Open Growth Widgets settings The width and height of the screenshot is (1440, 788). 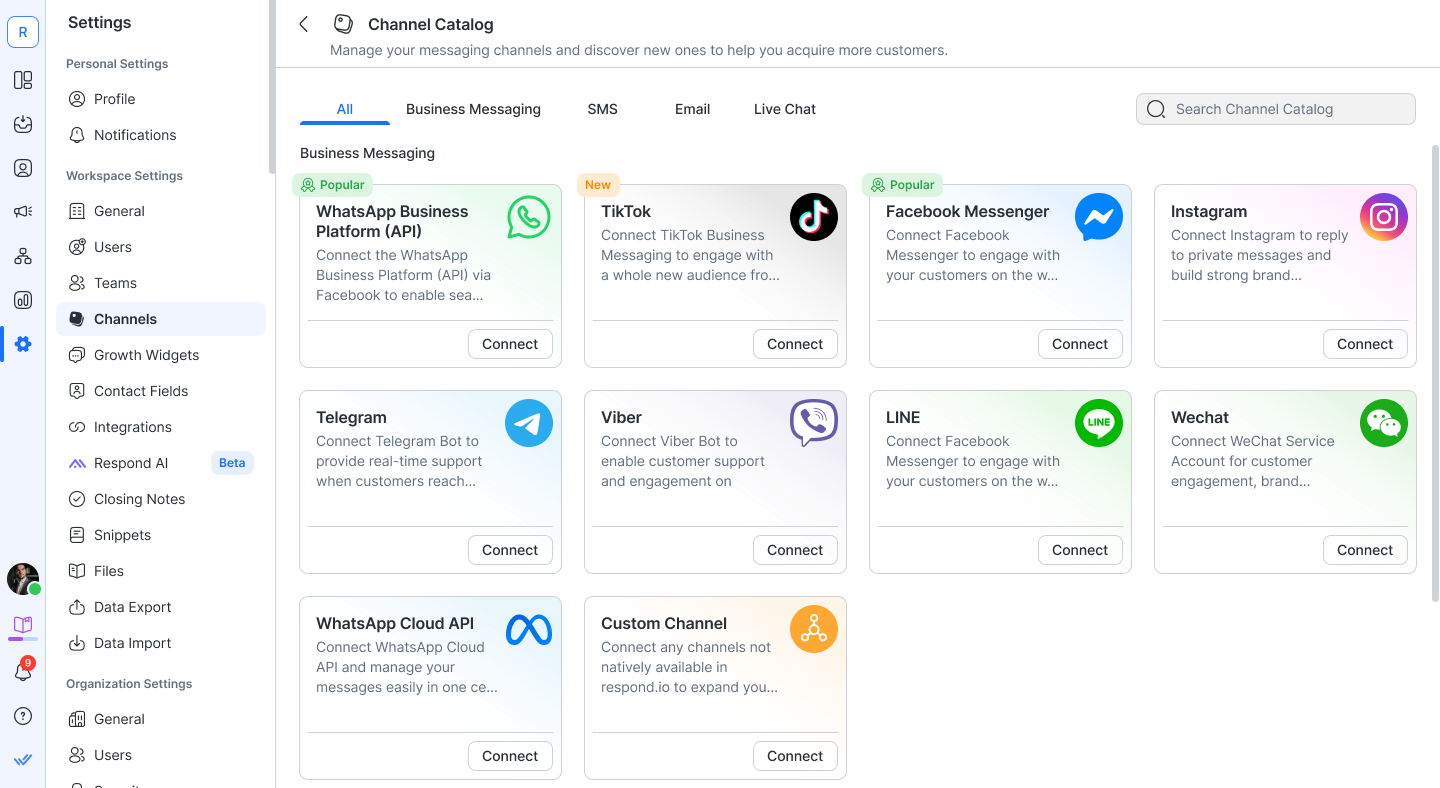[x=144, y=354]
